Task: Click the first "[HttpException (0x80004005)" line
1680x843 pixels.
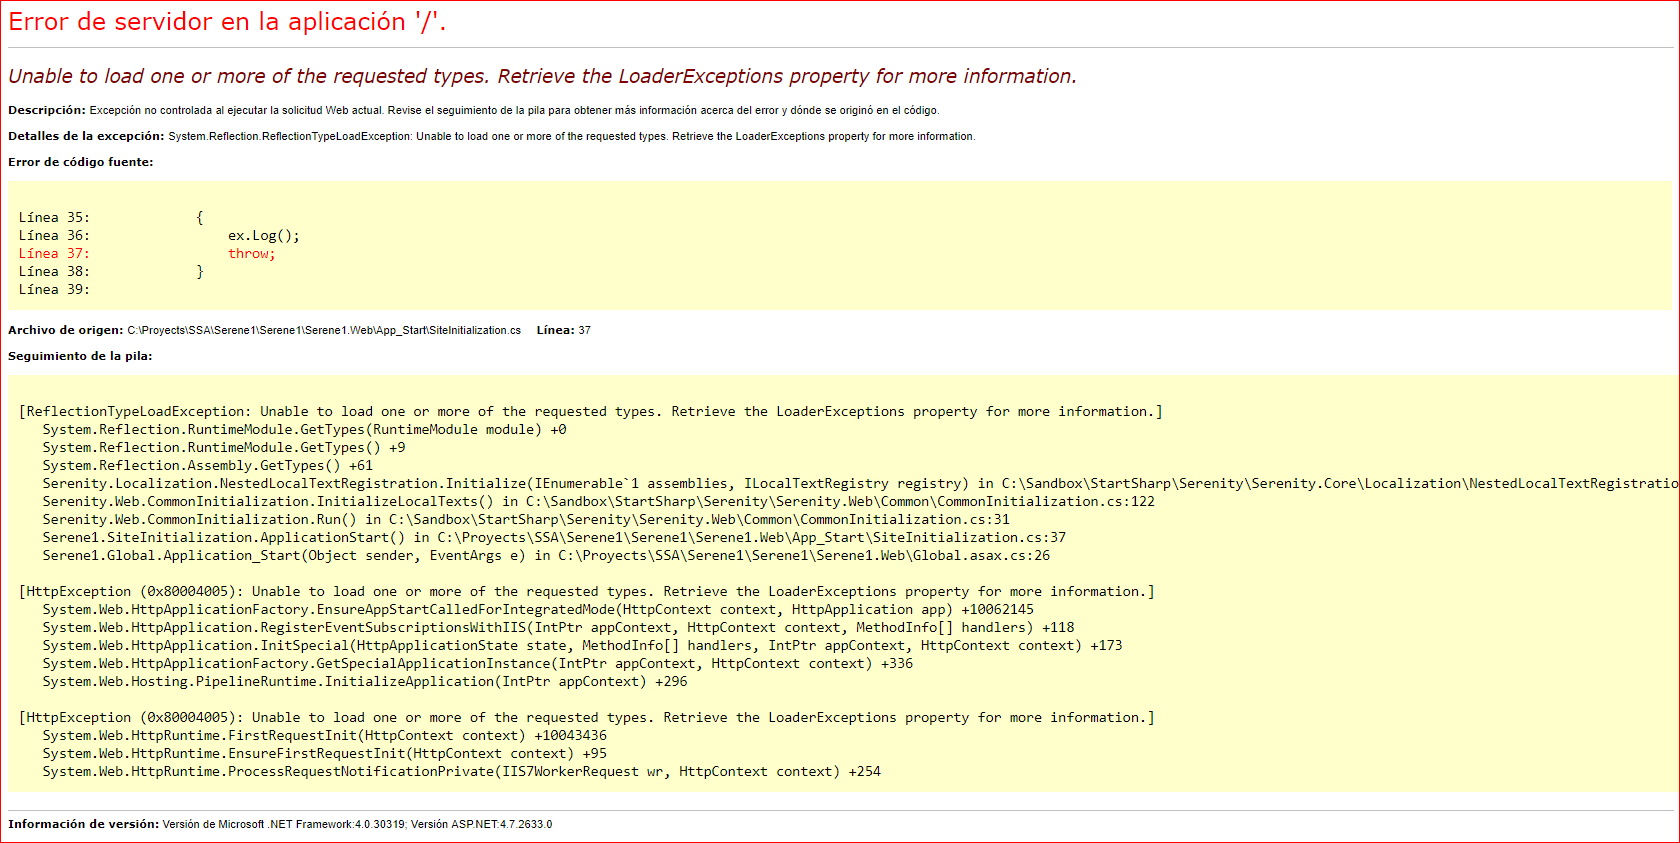Action: (x=587, y=591)
